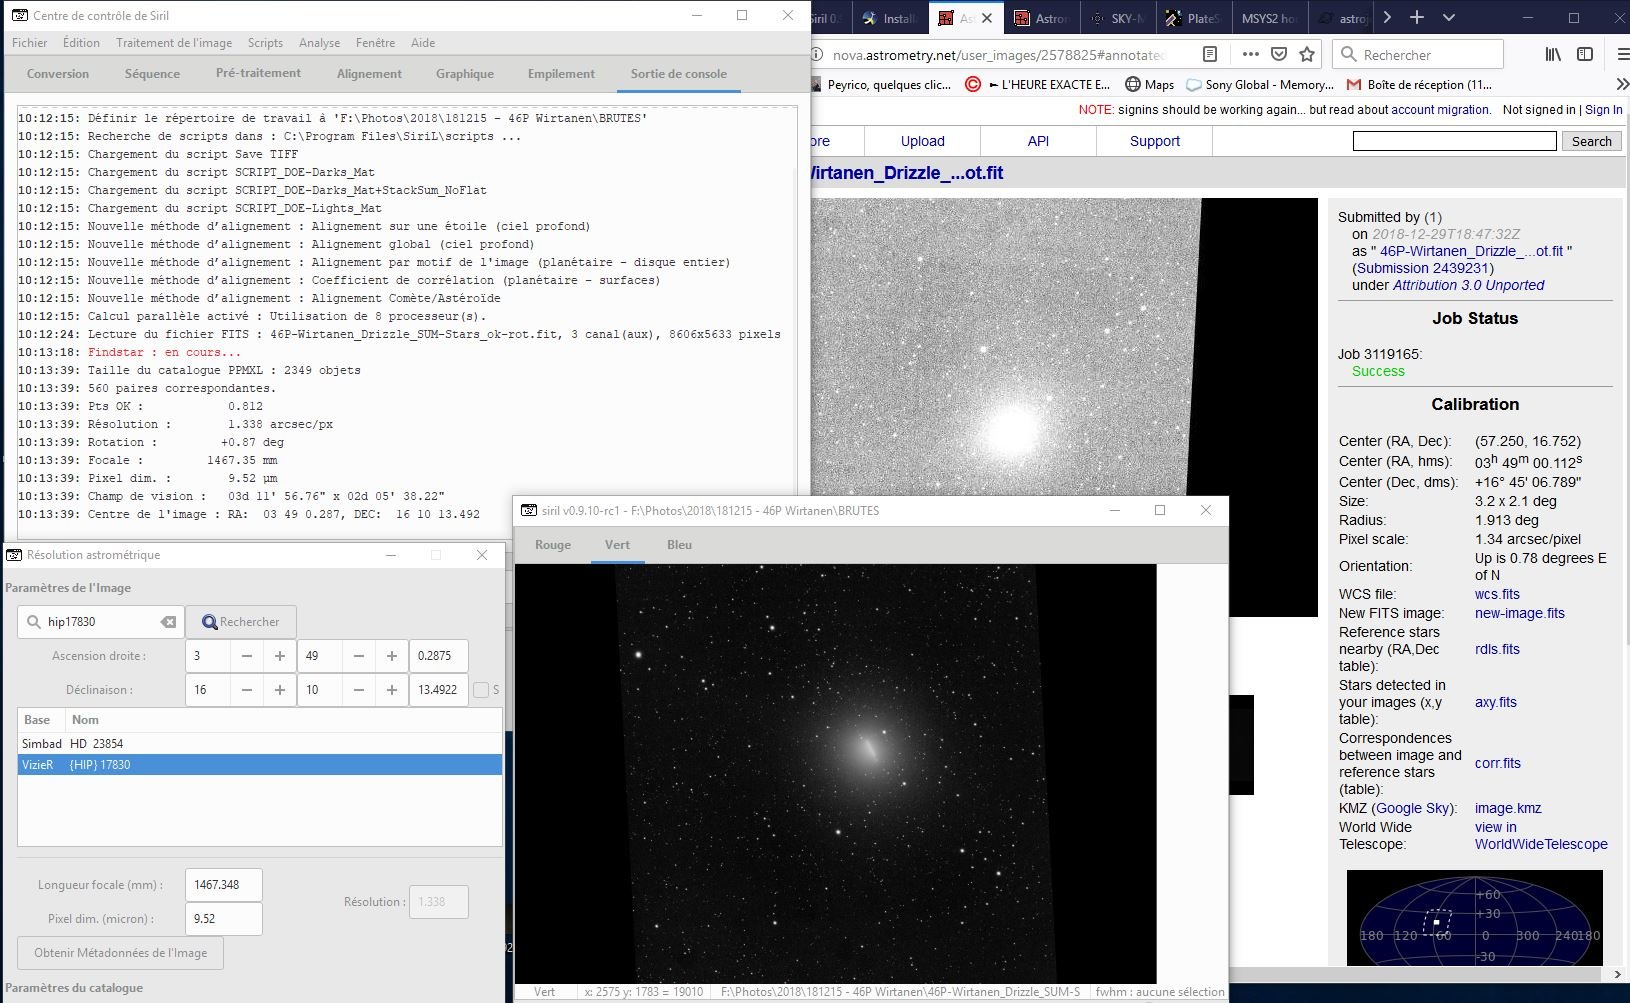Open a new browser tab
Viewport: 1630px width, 1003px height.
click(1417, 17)
